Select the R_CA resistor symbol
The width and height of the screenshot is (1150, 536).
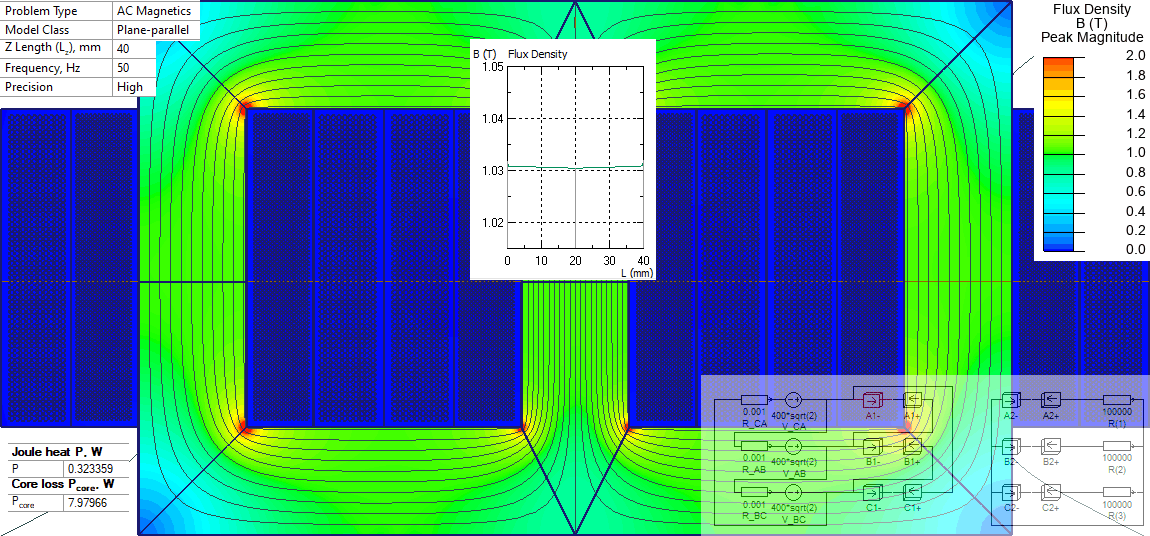(754, 399)
